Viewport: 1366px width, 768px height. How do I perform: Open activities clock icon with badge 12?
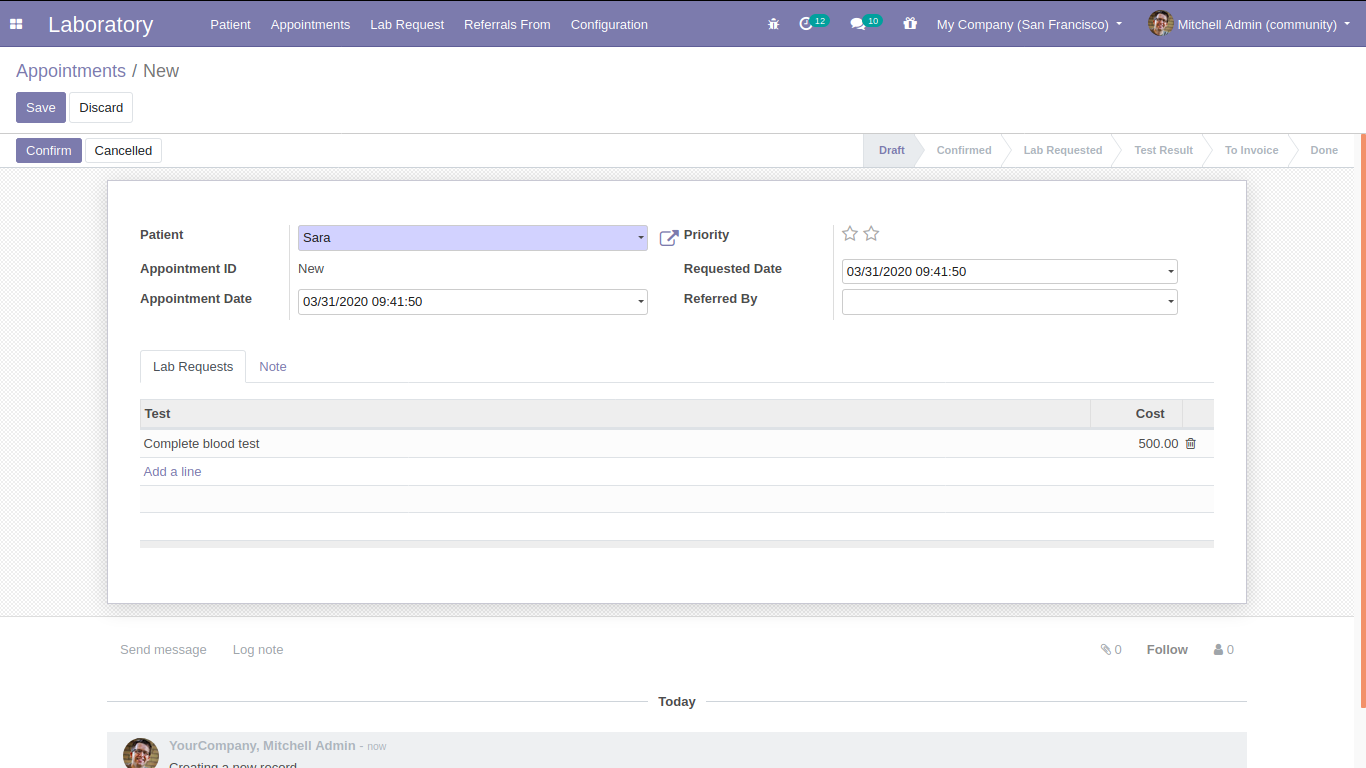[807, 24]
